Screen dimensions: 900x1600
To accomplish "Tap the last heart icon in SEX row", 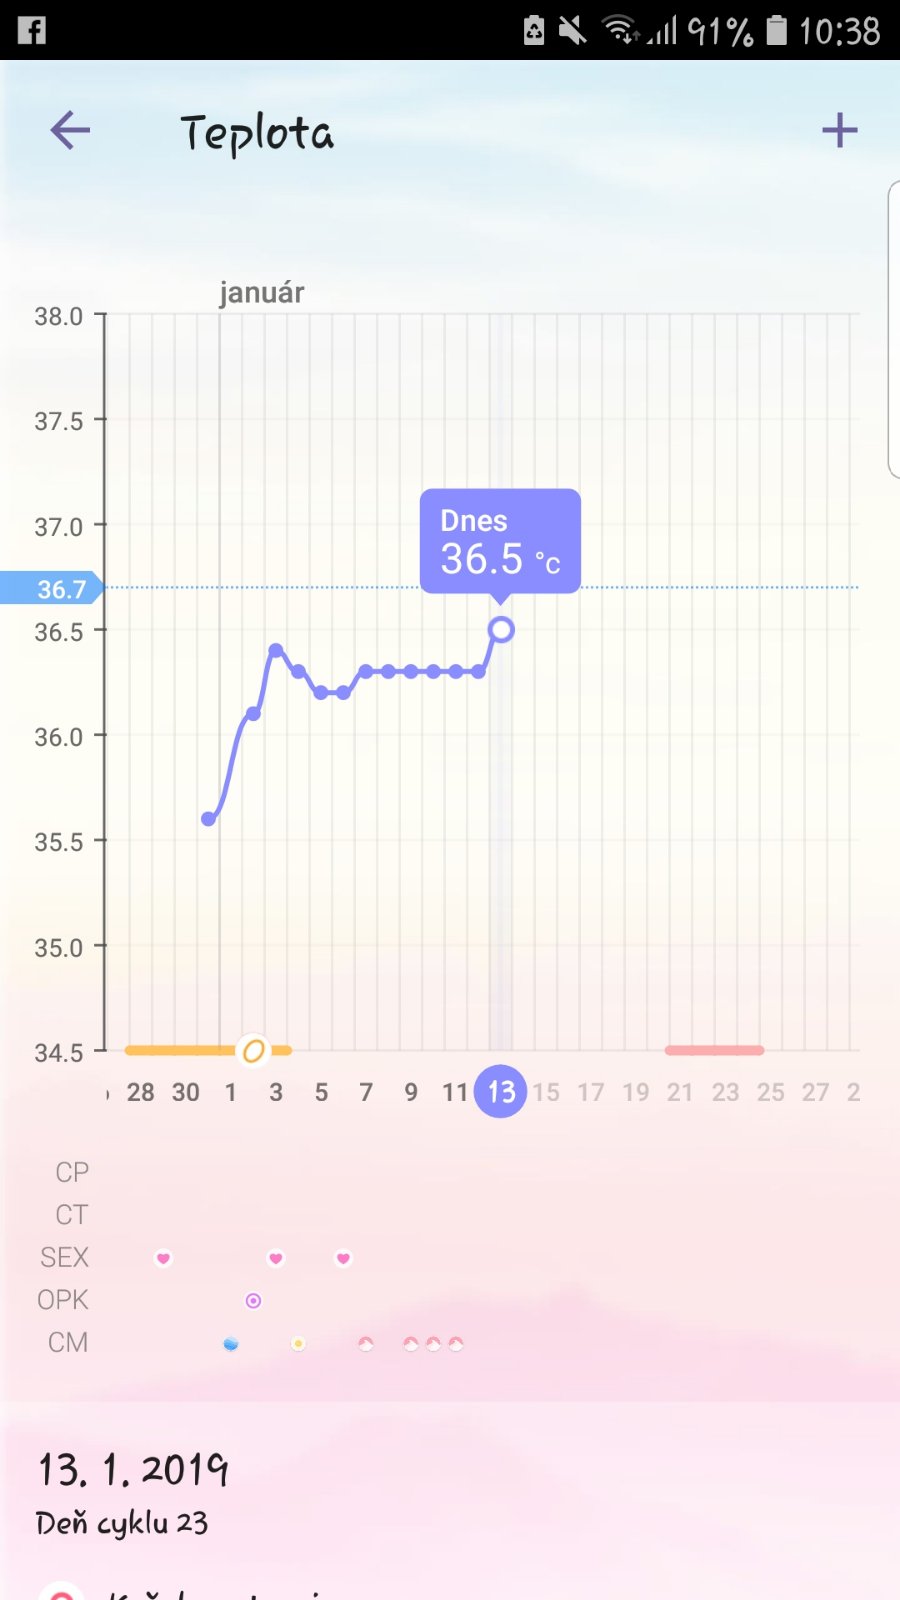I will coord(343,1258).
